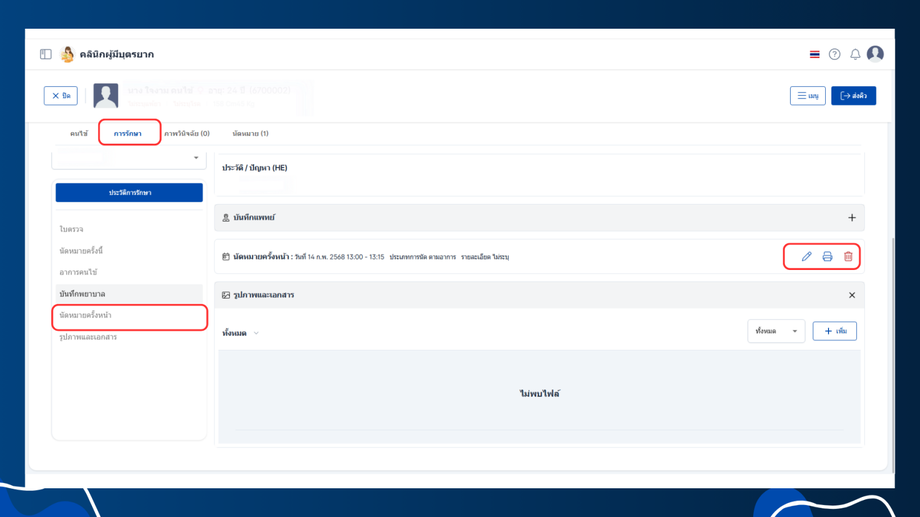
Task: Select บันทึกพยาบาล in sidebar
Action: click(x=129, y=294)
